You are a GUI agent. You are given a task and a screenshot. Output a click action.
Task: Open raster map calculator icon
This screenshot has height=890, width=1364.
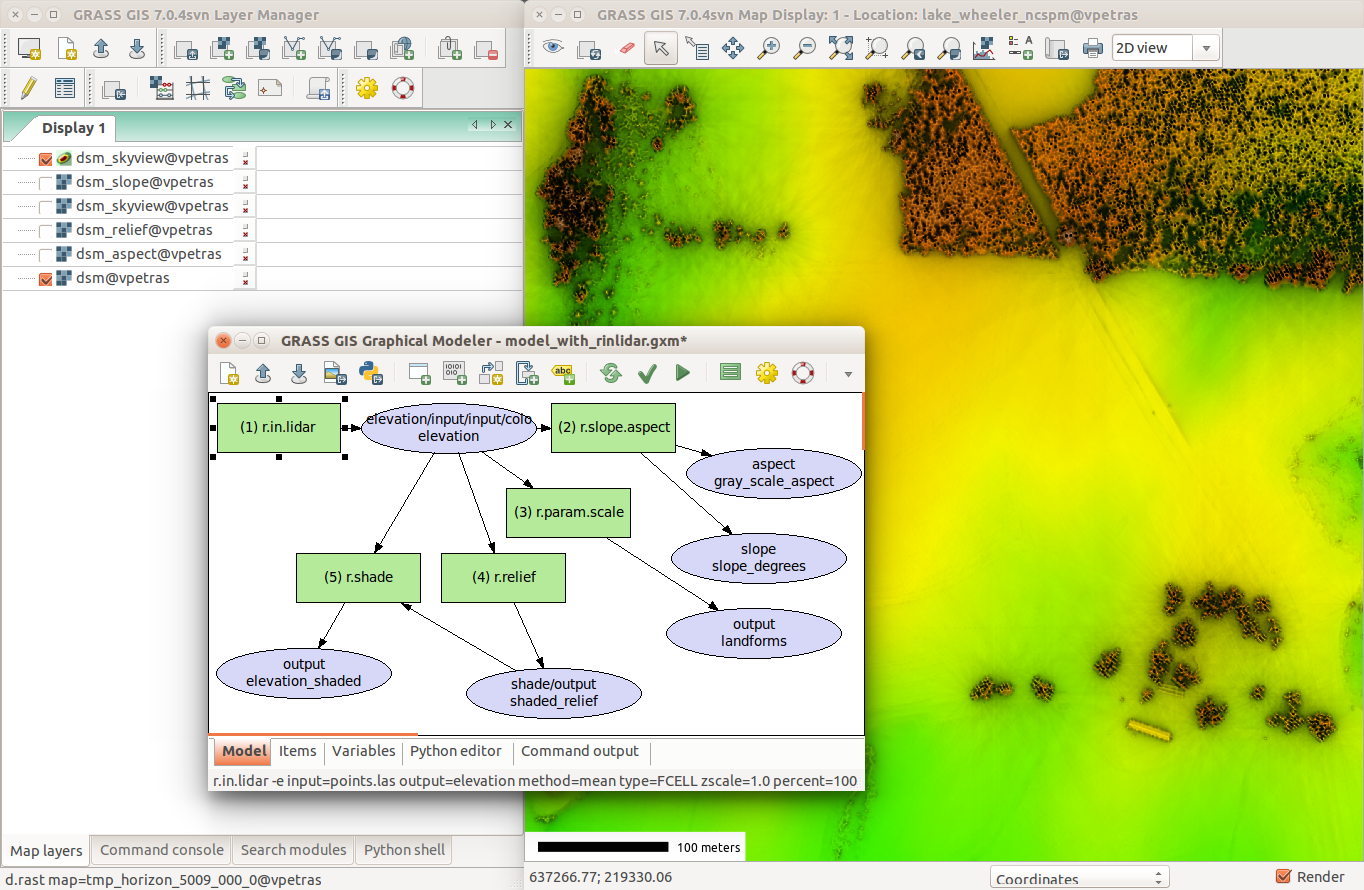tap(162, 88)
